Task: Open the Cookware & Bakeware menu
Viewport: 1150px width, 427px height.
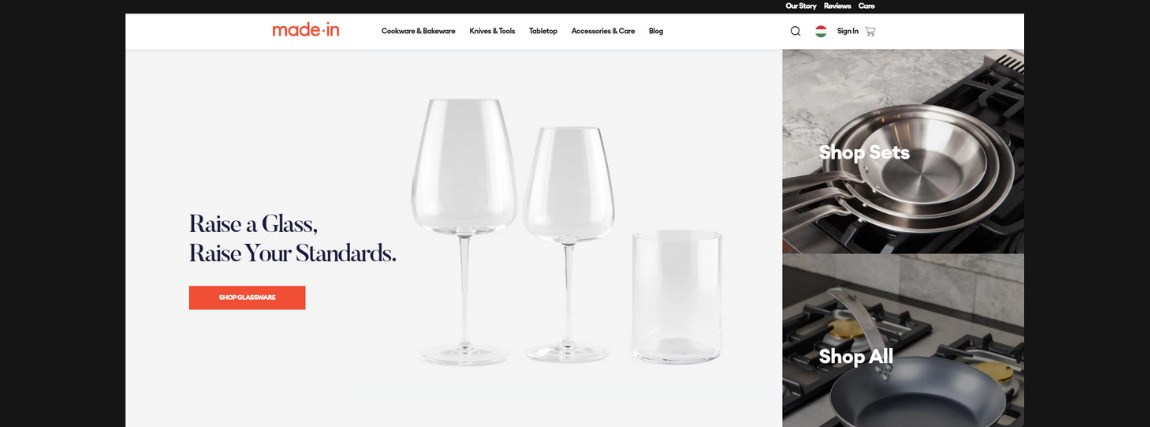Action: tap(418, 31)
